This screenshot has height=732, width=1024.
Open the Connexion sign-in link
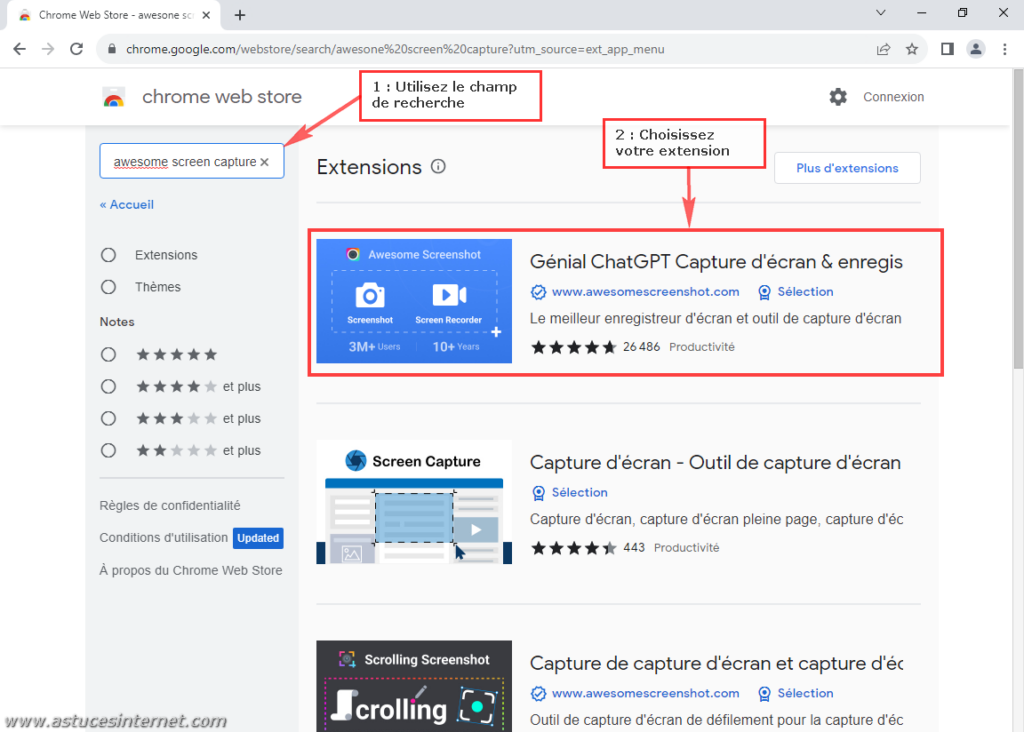[x=893, y=96]
